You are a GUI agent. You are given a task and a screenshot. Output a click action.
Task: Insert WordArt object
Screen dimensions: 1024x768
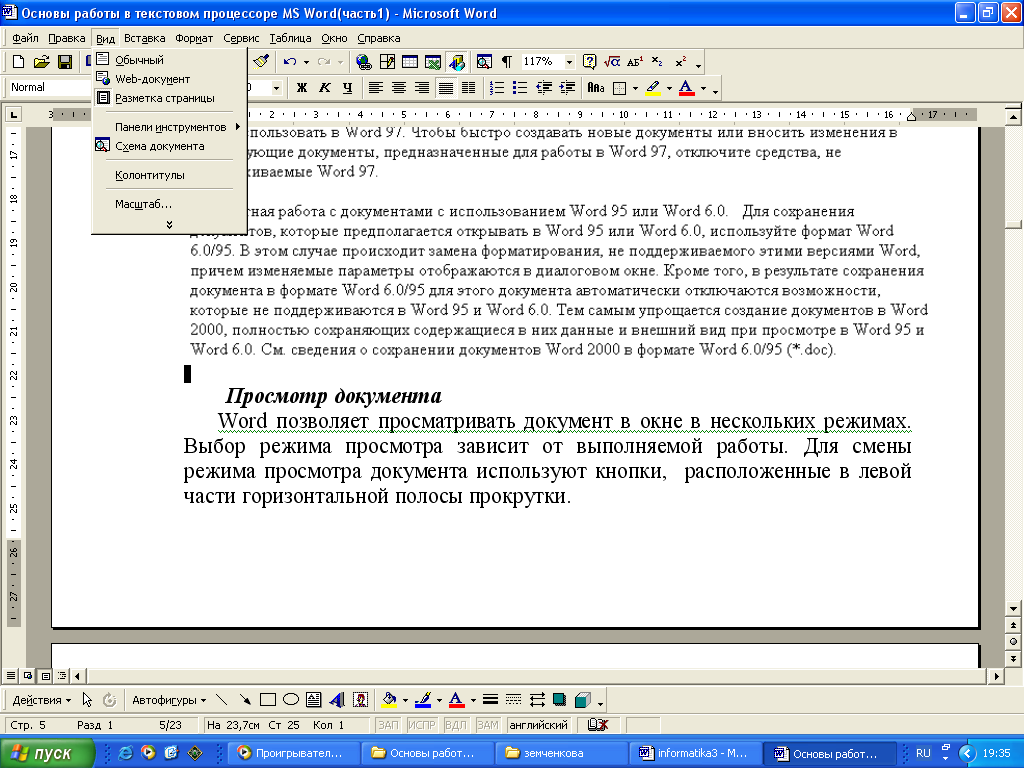337,700
